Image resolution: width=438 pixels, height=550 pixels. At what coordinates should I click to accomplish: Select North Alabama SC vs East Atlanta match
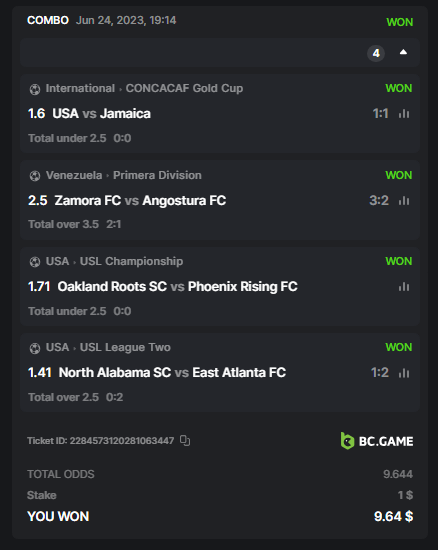pyautogui.click(x=172, y=373)
